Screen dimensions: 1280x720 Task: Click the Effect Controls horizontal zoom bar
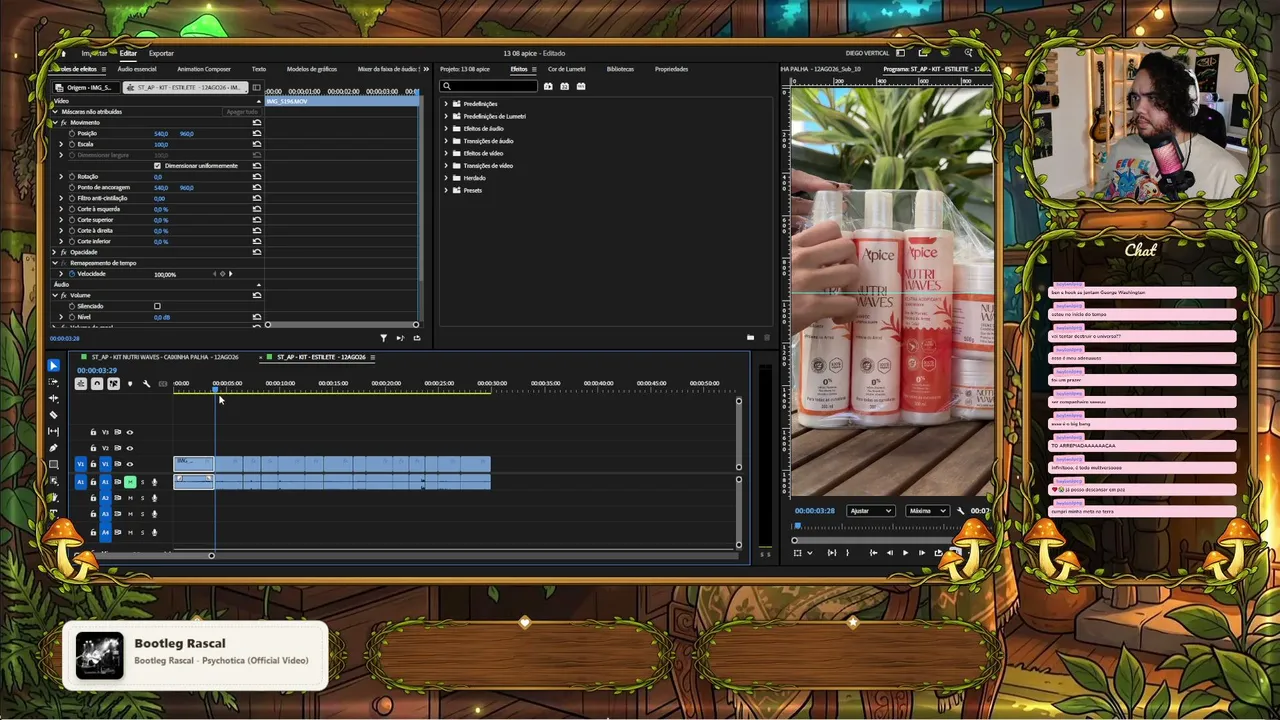point(342,325)
